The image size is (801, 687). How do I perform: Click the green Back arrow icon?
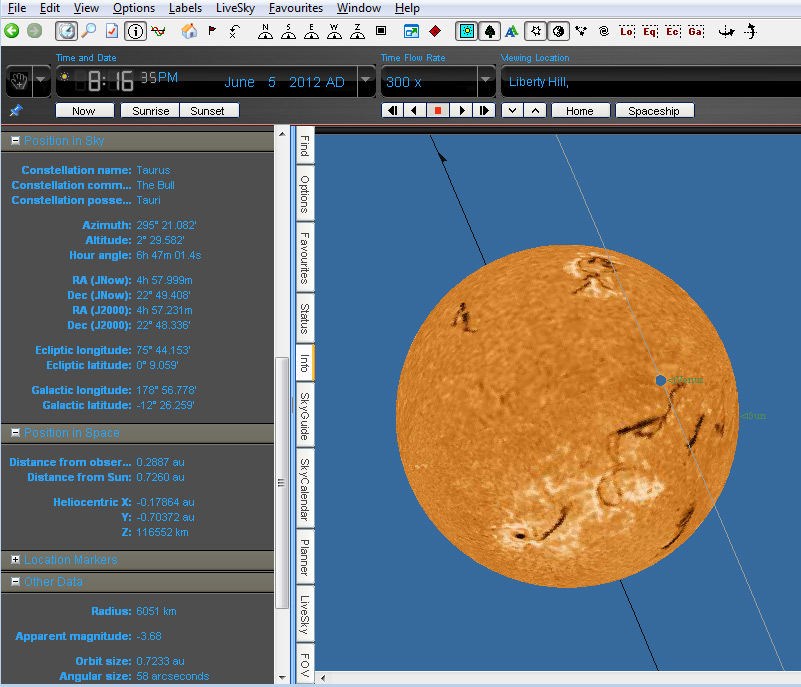coord(12,31)
